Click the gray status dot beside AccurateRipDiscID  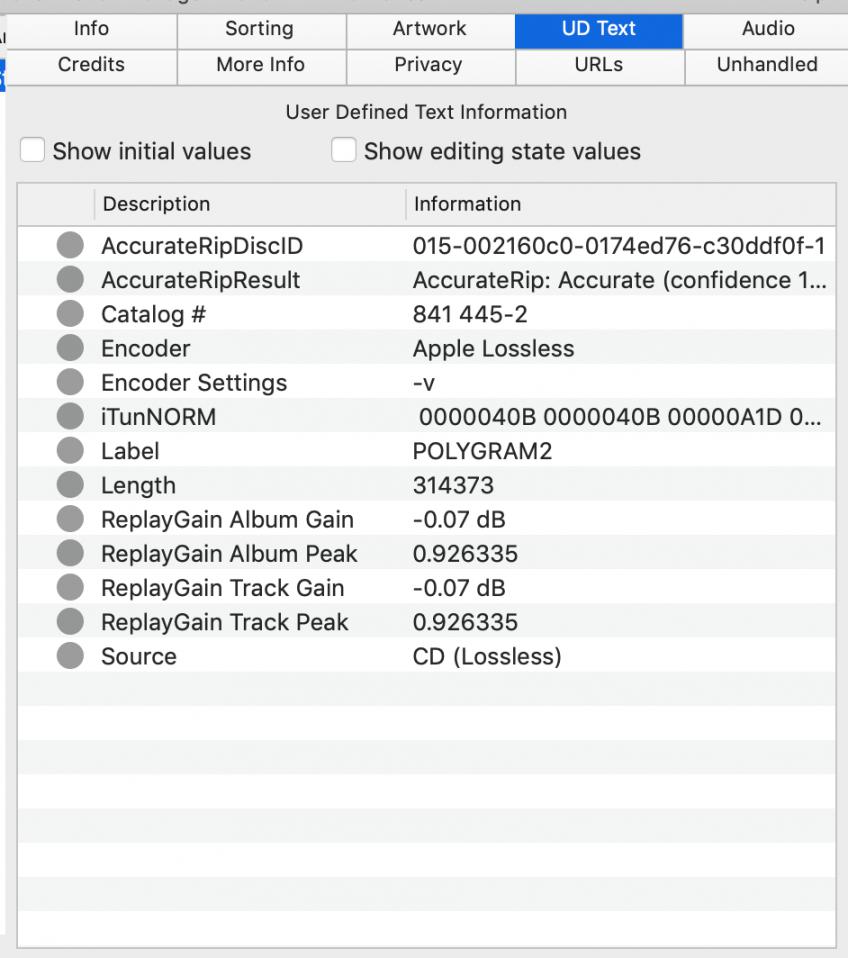coord(69,246)
